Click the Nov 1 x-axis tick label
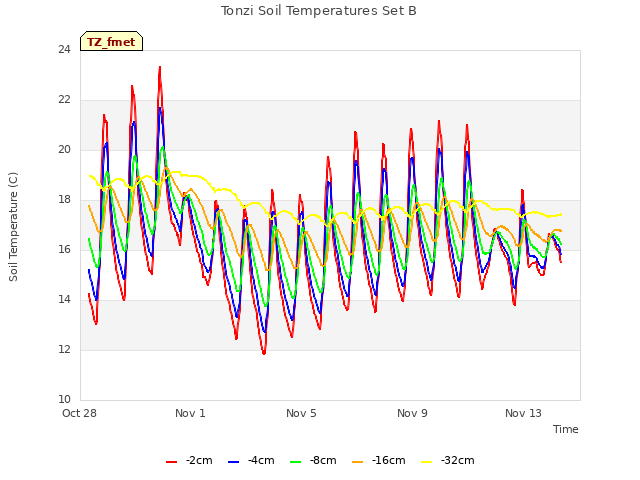The width and height of the screenshot is (640, 480). (190, 413)
